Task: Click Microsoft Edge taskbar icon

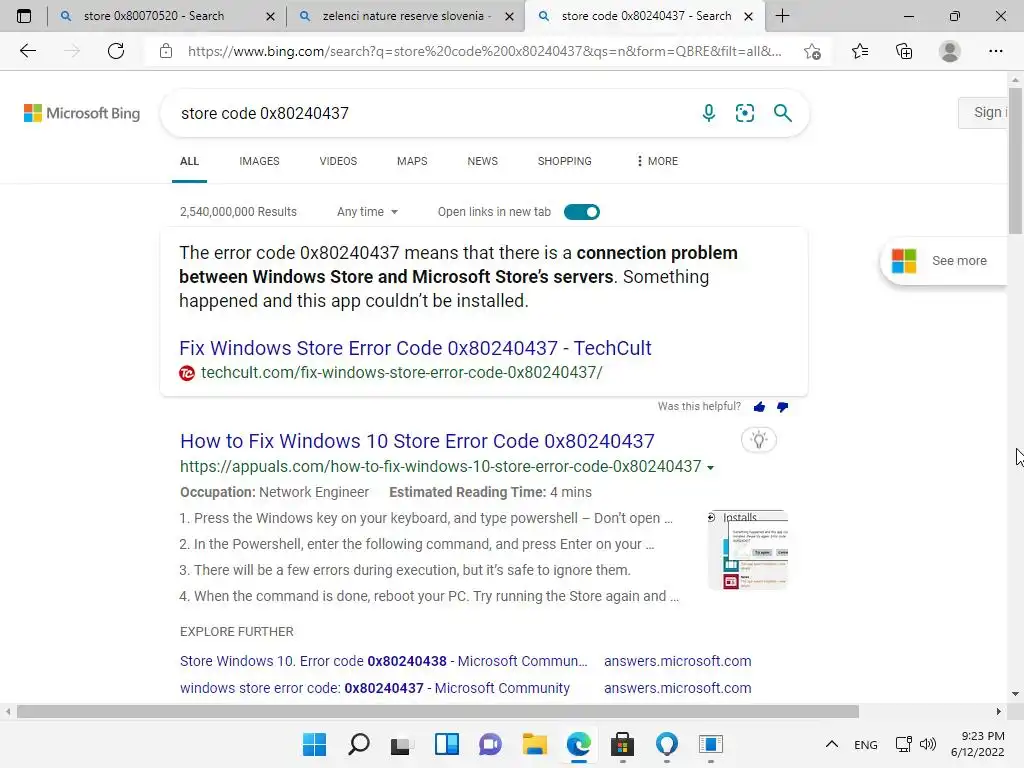Action: [x=579, y=744]
